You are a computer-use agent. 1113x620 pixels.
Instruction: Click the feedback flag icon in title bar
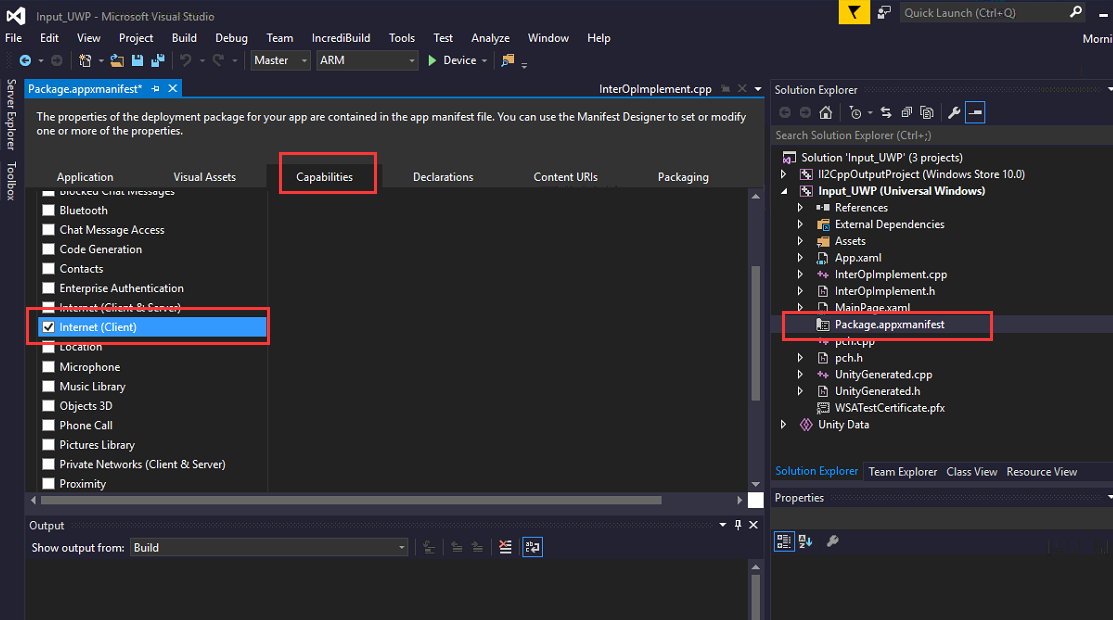click(x=853, y=13)
